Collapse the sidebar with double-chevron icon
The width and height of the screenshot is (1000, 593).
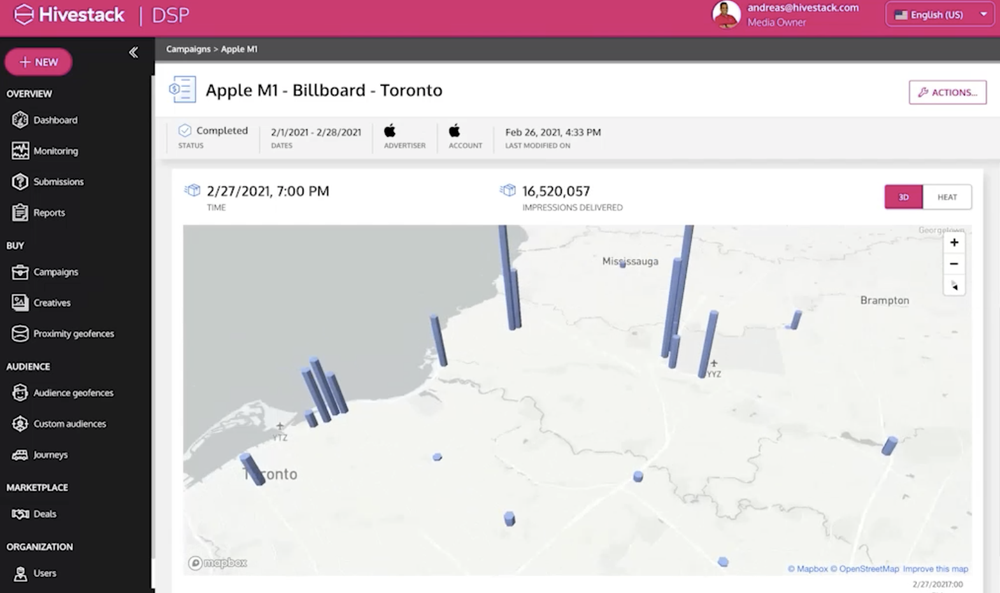(133, 52)
